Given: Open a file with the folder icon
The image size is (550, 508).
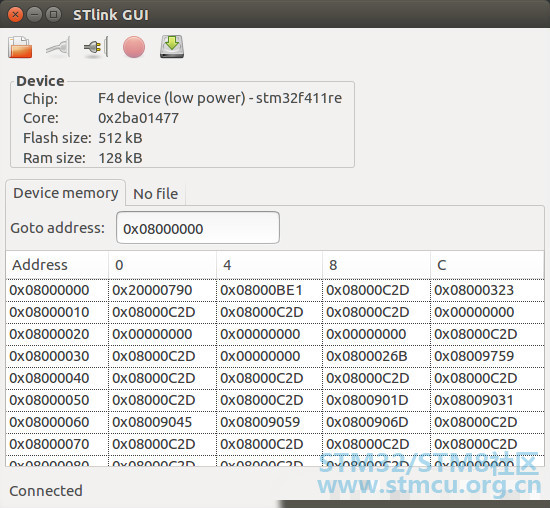Looking at the screenshot, I should (20, 47).
